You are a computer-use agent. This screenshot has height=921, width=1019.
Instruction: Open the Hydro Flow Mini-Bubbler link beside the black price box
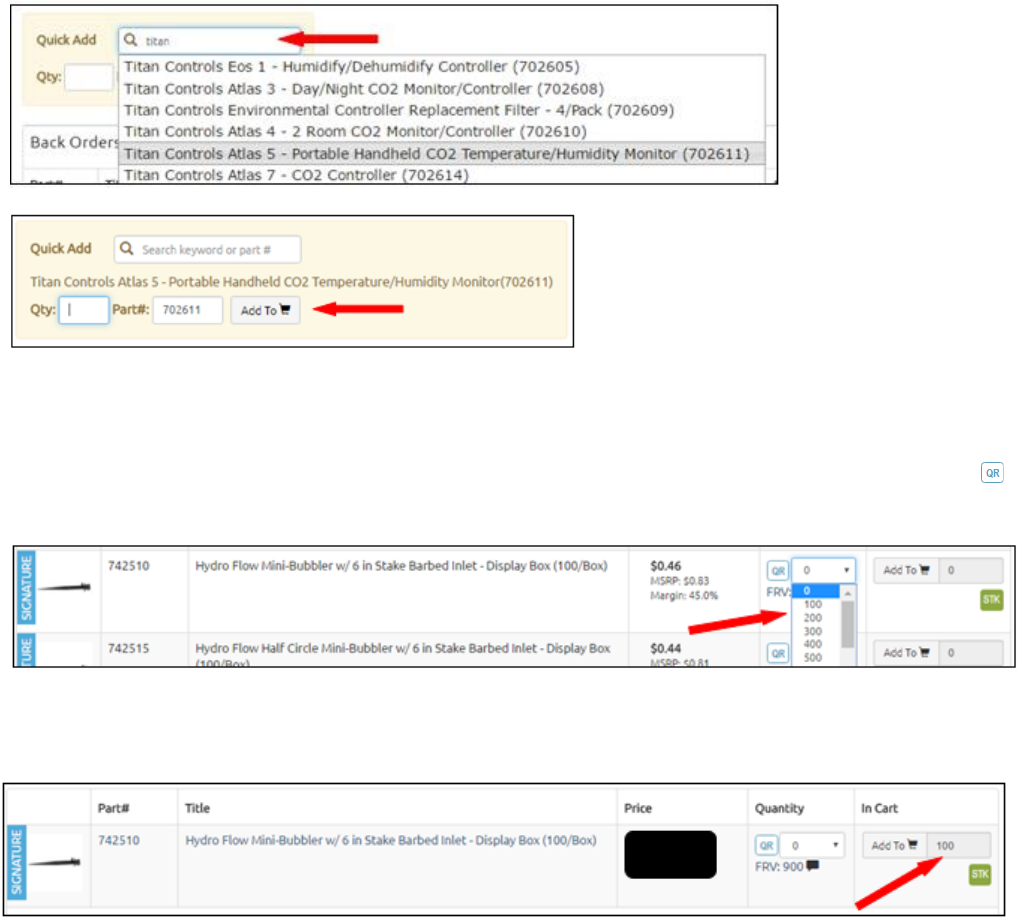(391, 840)
